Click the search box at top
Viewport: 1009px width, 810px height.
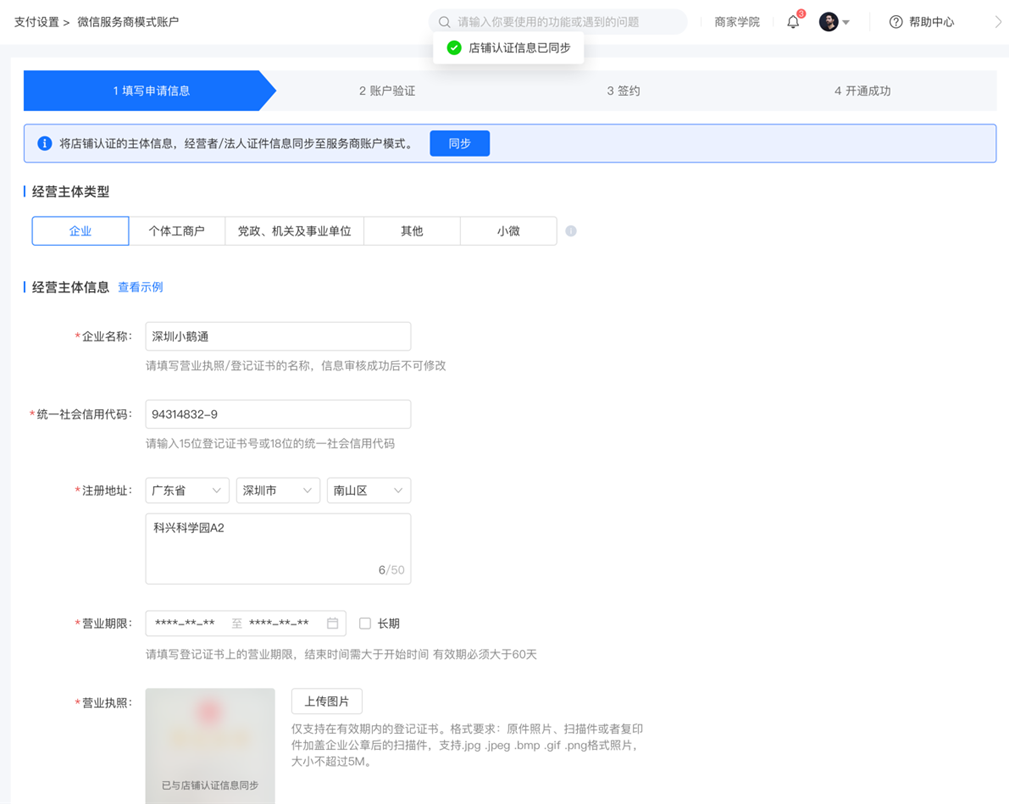coord(558,22)
